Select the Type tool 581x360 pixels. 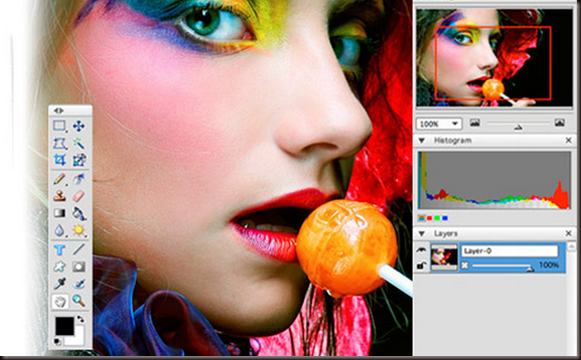(59, 250)
